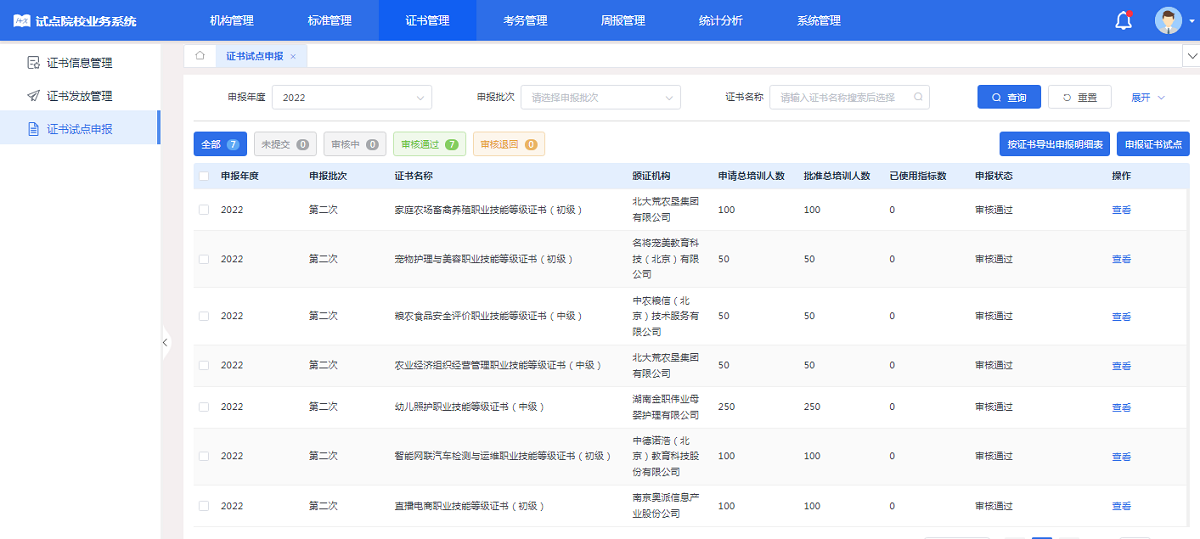Open 证书信息管理 in sidebar
Screen dimensions: 1200x539
click(x=79, y=63)
